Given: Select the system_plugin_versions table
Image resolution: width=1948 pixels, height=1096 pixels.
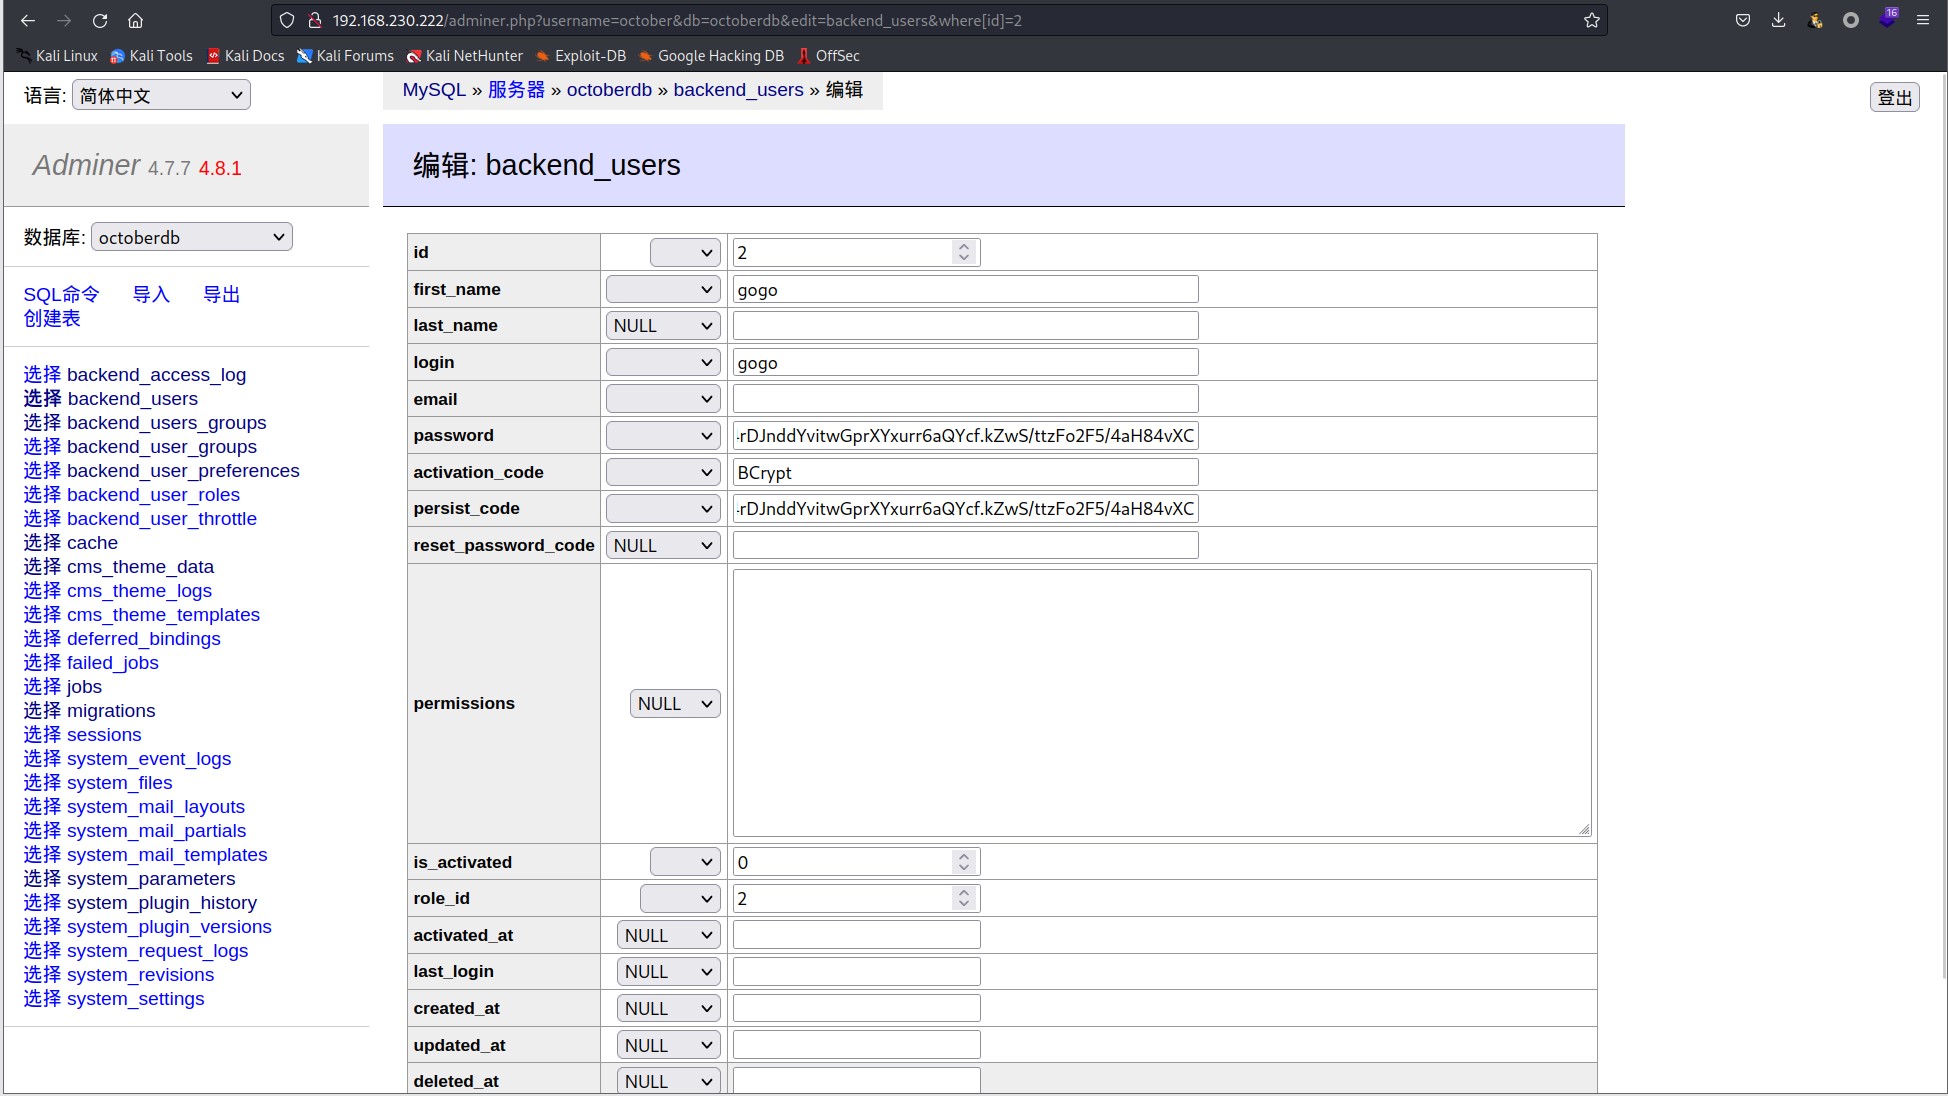Looking at the screenshot, I should point(169,926).
